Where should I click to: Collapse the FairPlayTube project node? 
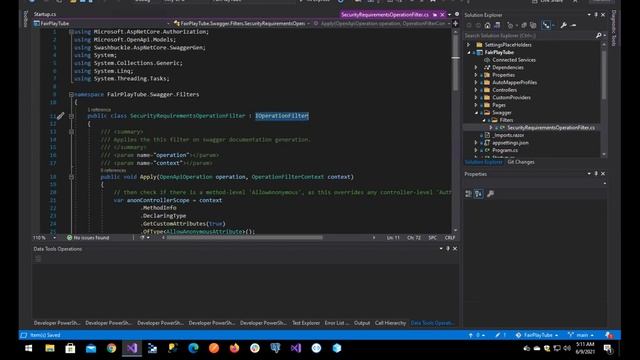(x=469, y=52)
